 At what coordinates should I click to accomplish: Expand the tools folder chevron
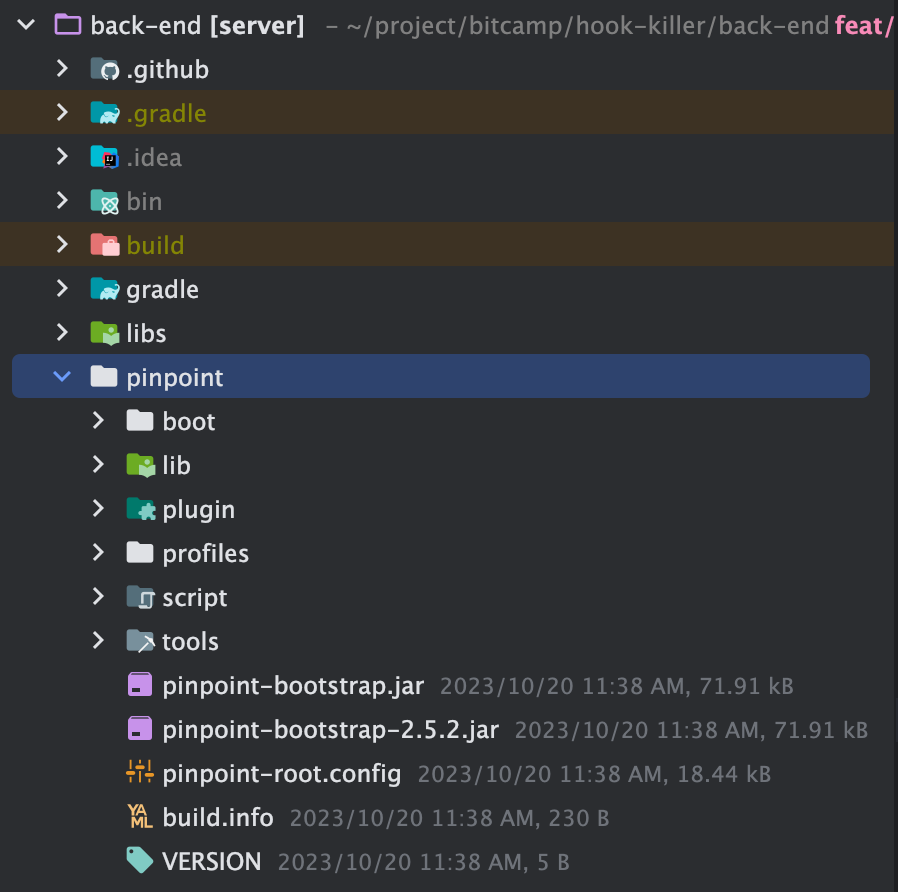99,641
